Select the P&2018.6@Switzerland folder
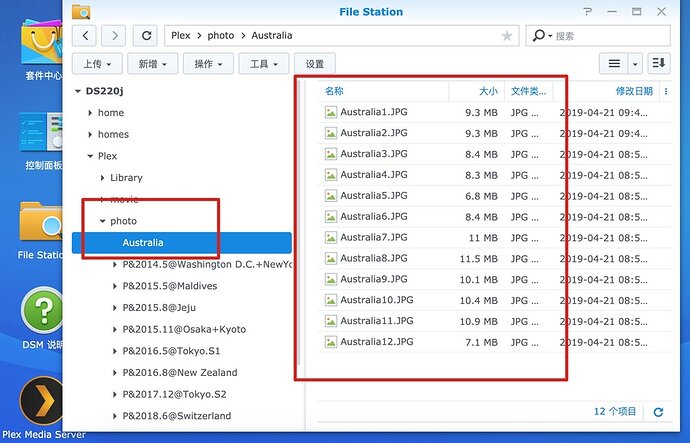This screenshot has height=443, width=690. pos(176,416)
